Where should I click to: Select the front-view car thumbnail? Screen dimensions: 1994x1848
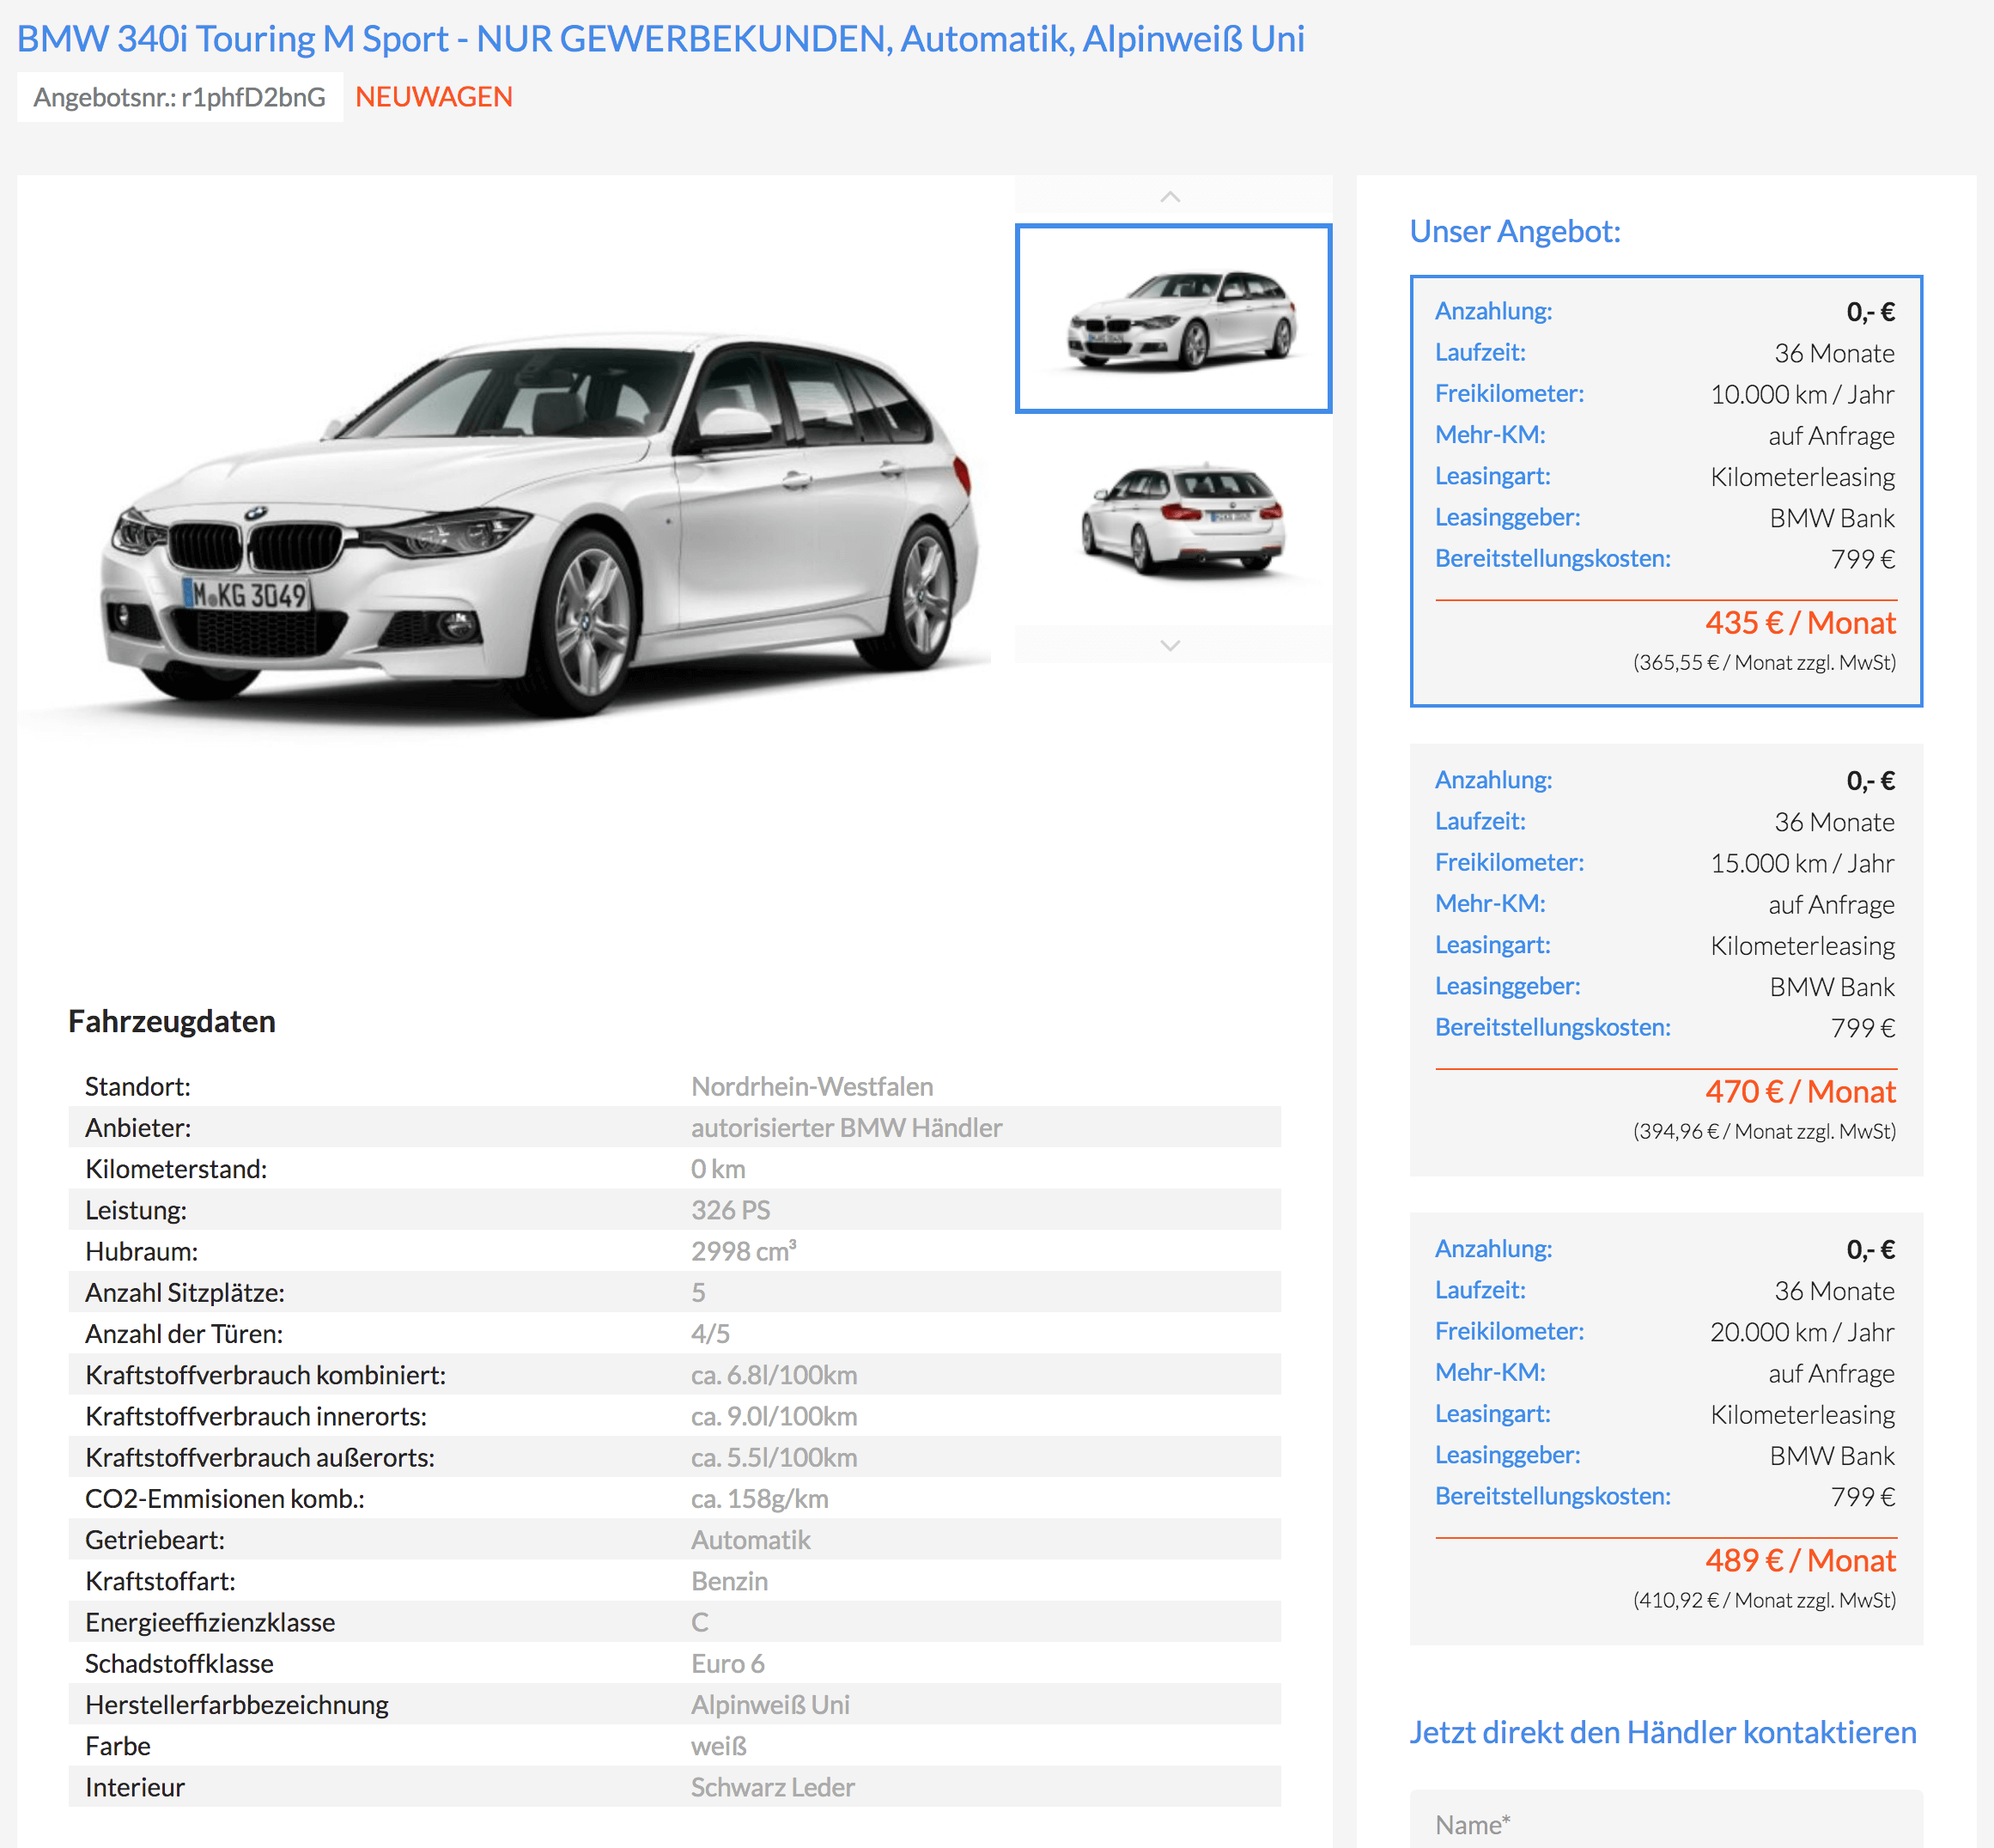click(1173, 318)
